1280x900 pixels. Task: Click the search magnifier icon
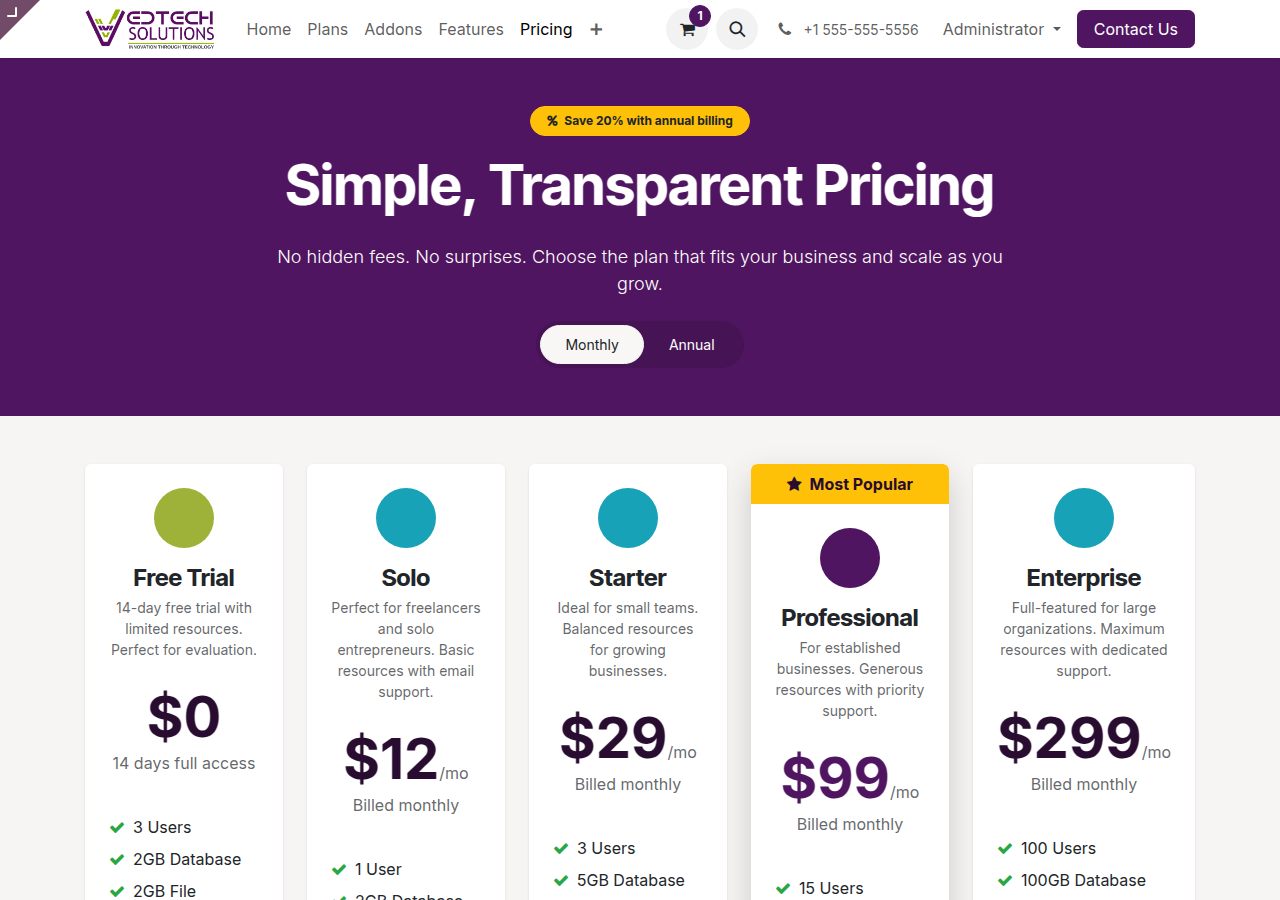pyautogui.click(x=737, y=29)
